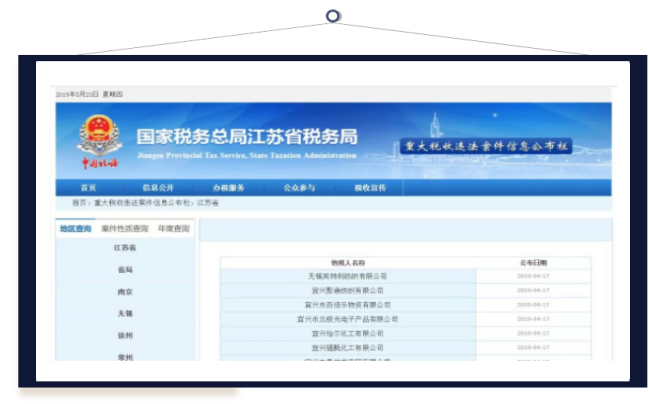Select 公众参与 in the navigation bar
Viewport: 649px width, 404px height.
(299, 187)
